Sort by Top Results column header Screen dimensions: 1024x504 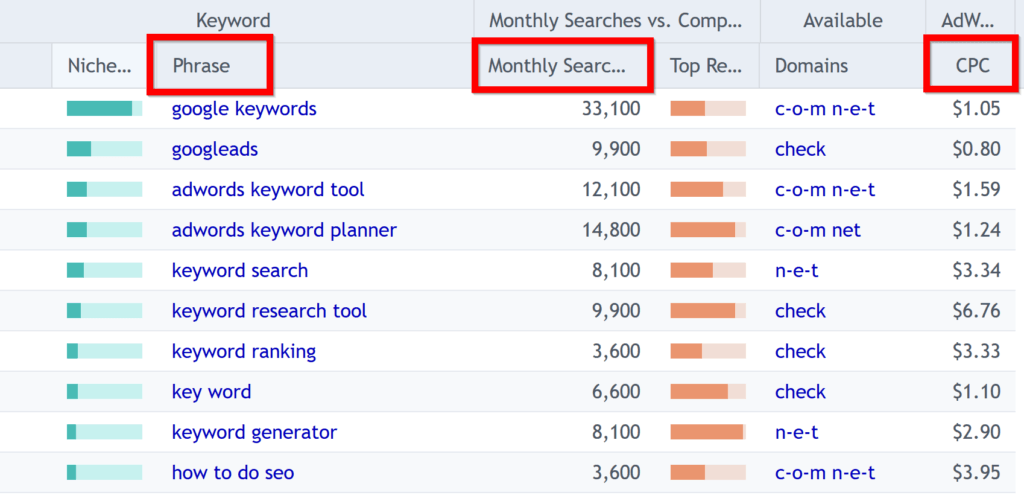tap(706, 66)
